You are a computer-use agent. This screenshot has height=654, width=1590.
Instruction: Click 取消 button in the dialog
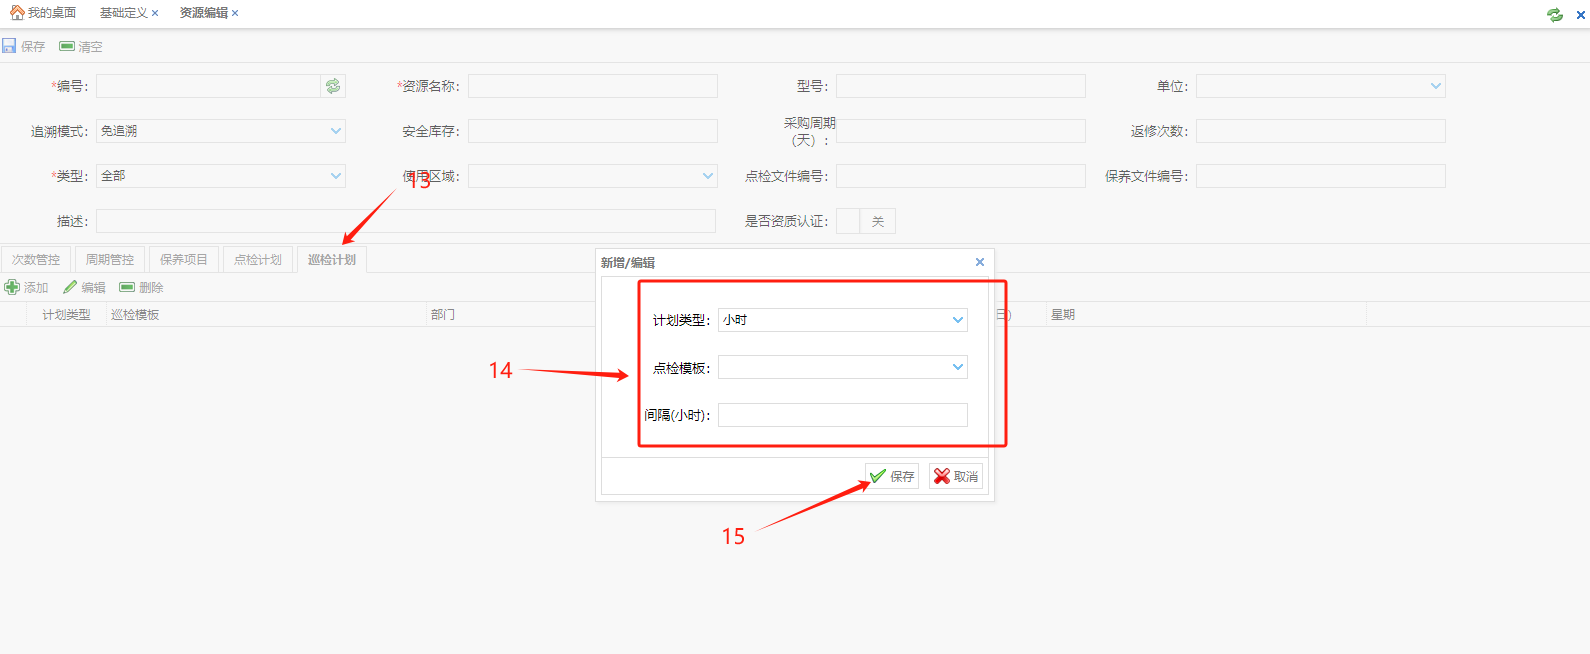pos(955,476)
